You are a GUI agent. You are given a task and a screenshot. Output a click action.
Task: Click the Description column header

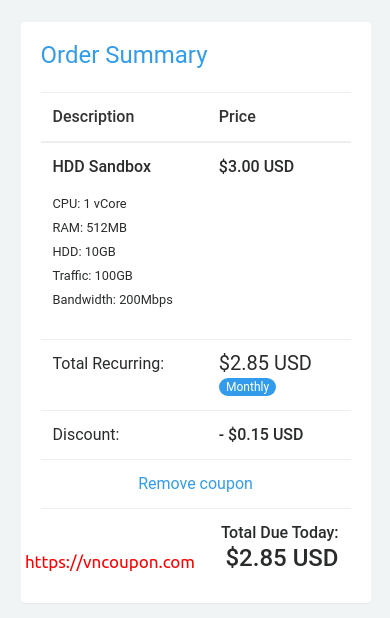pyautogui.click(x=93, y=117)
